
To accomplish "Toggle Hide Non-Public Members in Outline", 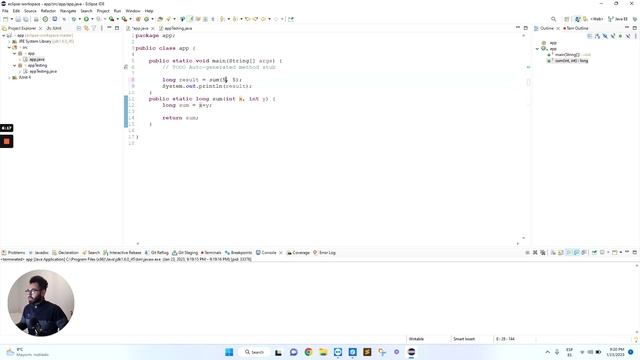I will point(620,36).
